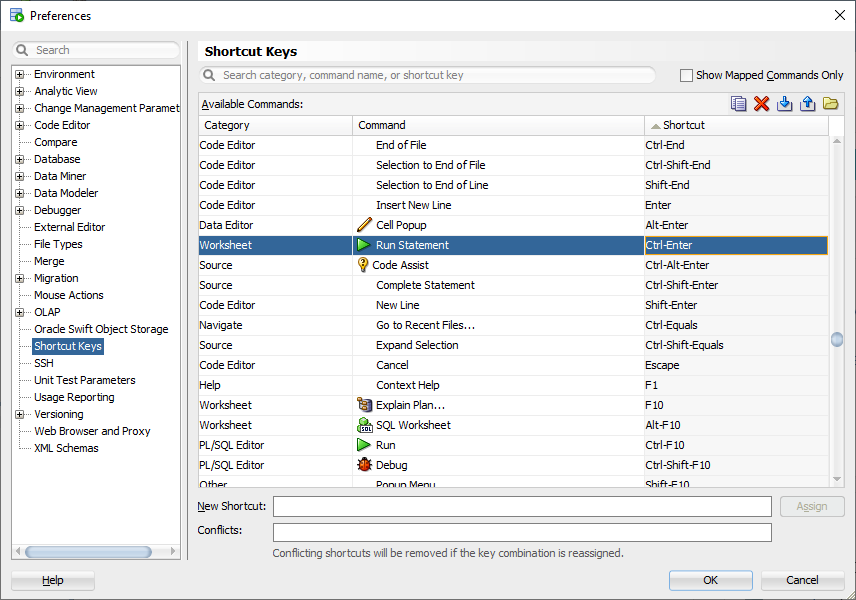Click the Debug bug icon
This screenshot has width=856, height=600.
[364, 465]
